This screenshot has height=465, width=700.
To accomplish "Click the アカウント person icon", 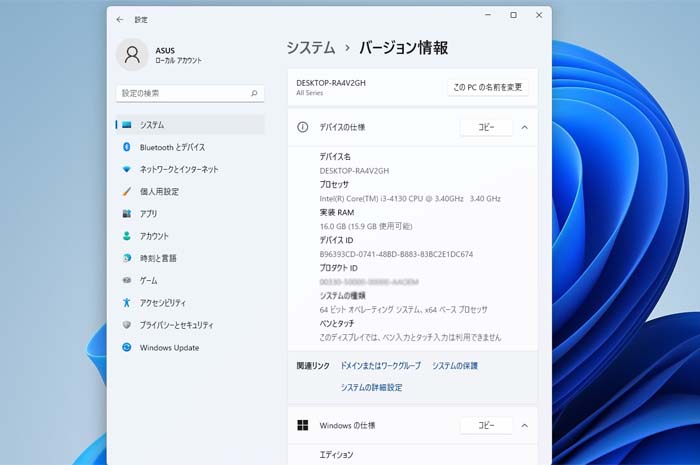I will [x=127, y=236].
